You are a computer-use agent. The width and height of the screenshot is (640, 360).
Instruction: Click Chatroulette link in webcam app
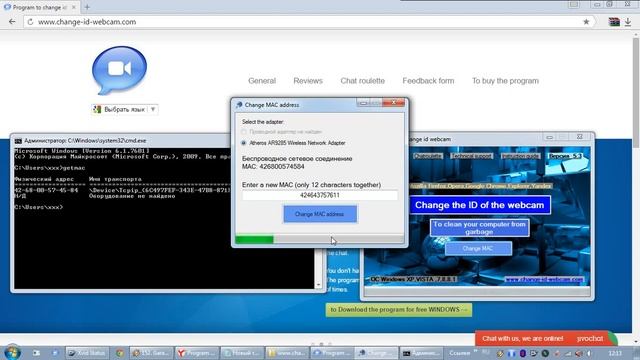pos(427,156)
